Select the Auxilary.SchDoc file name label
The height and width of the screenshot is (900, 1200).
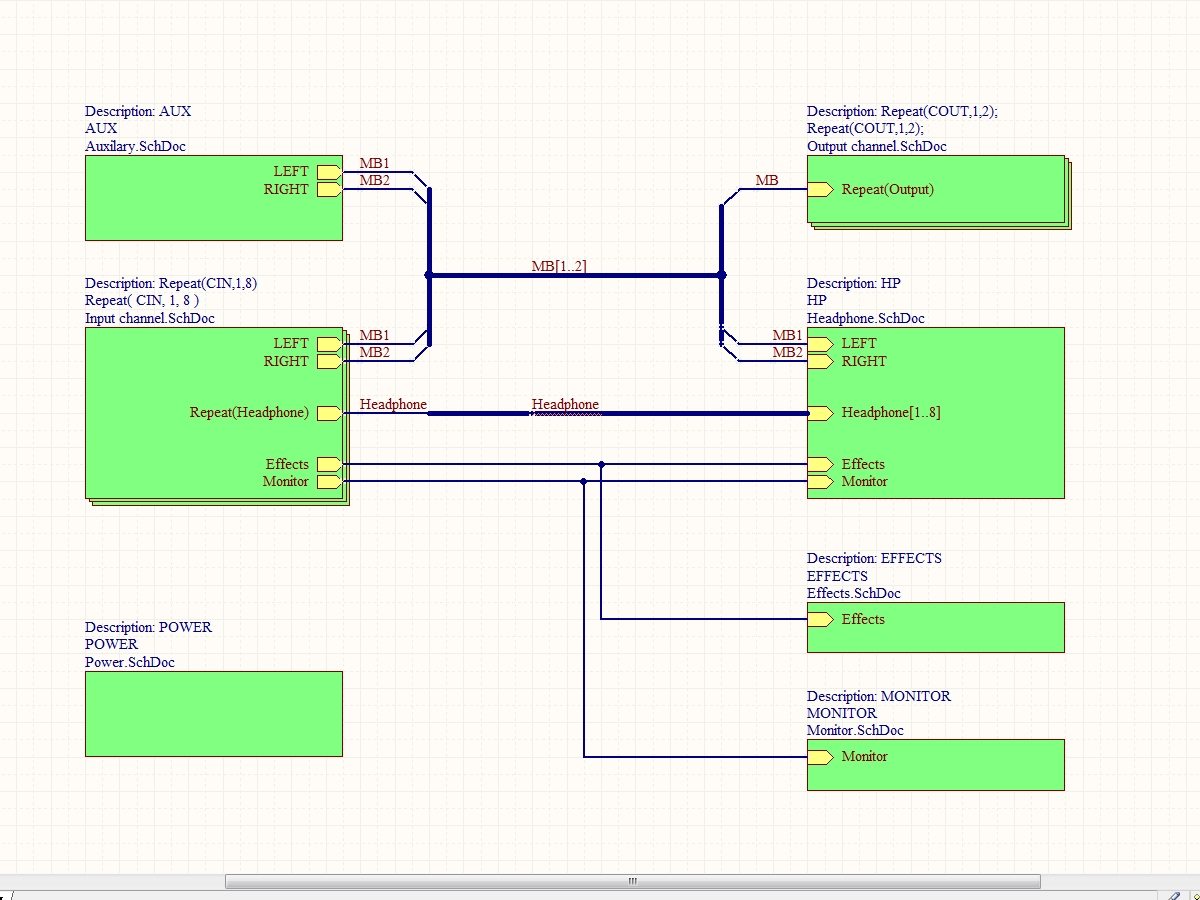135,146
